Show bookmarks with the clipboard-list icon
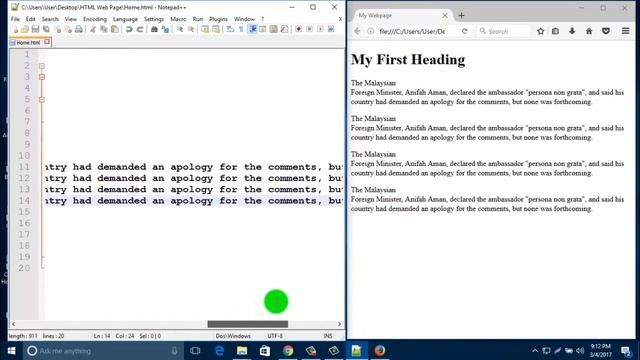The image size is (640, 360). [x=556, y=31]
